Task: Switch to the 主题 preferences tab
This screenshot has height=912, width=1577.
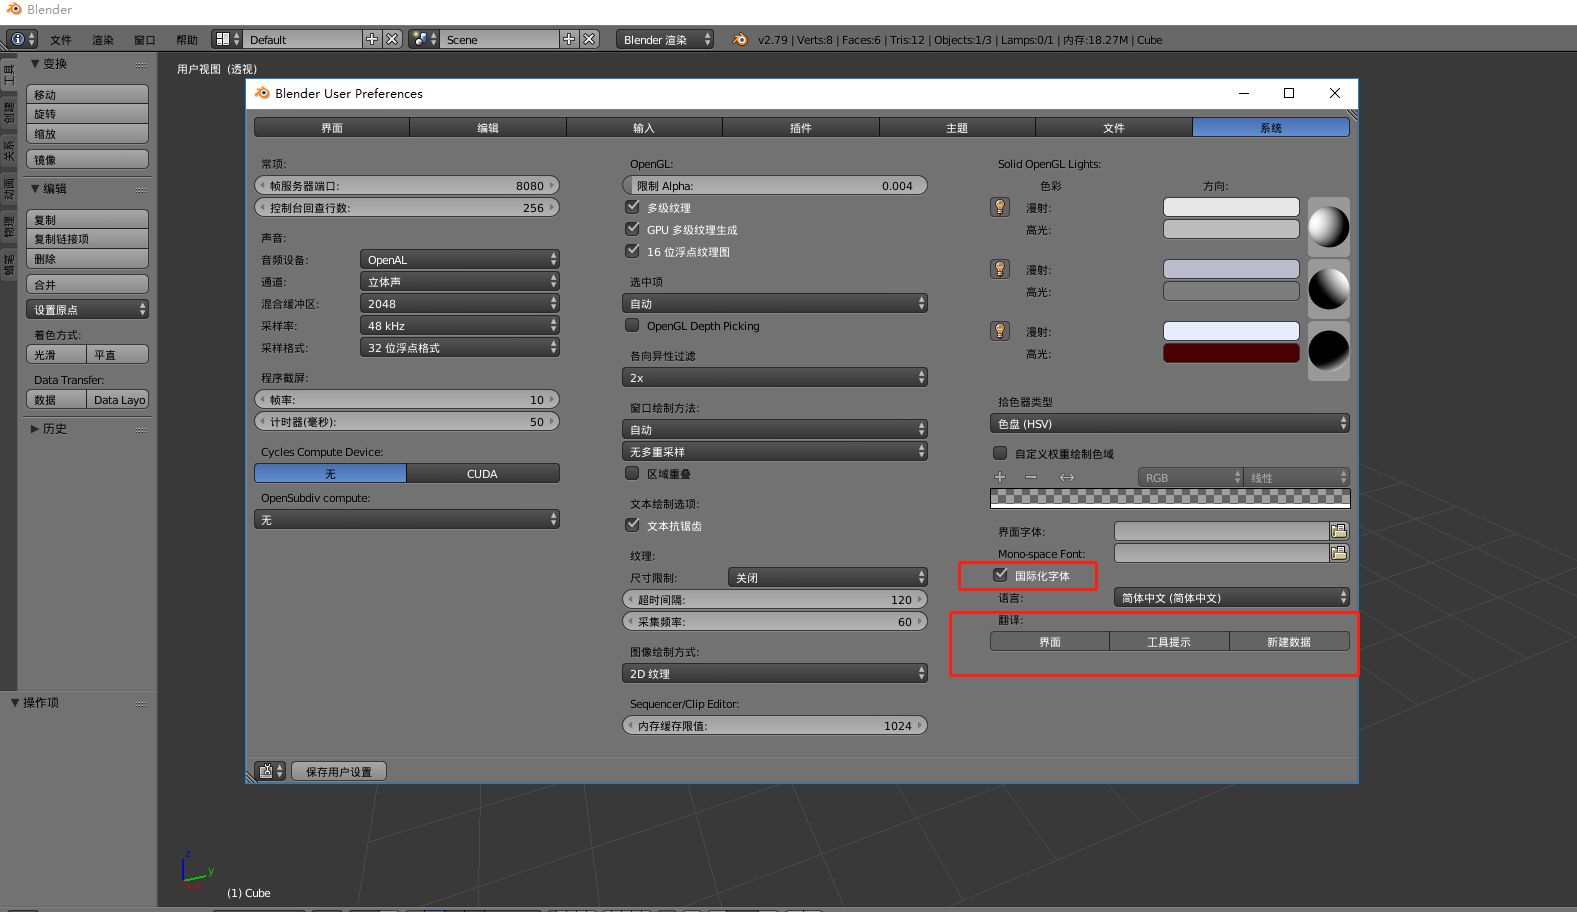Action: (x=957, y=127)
